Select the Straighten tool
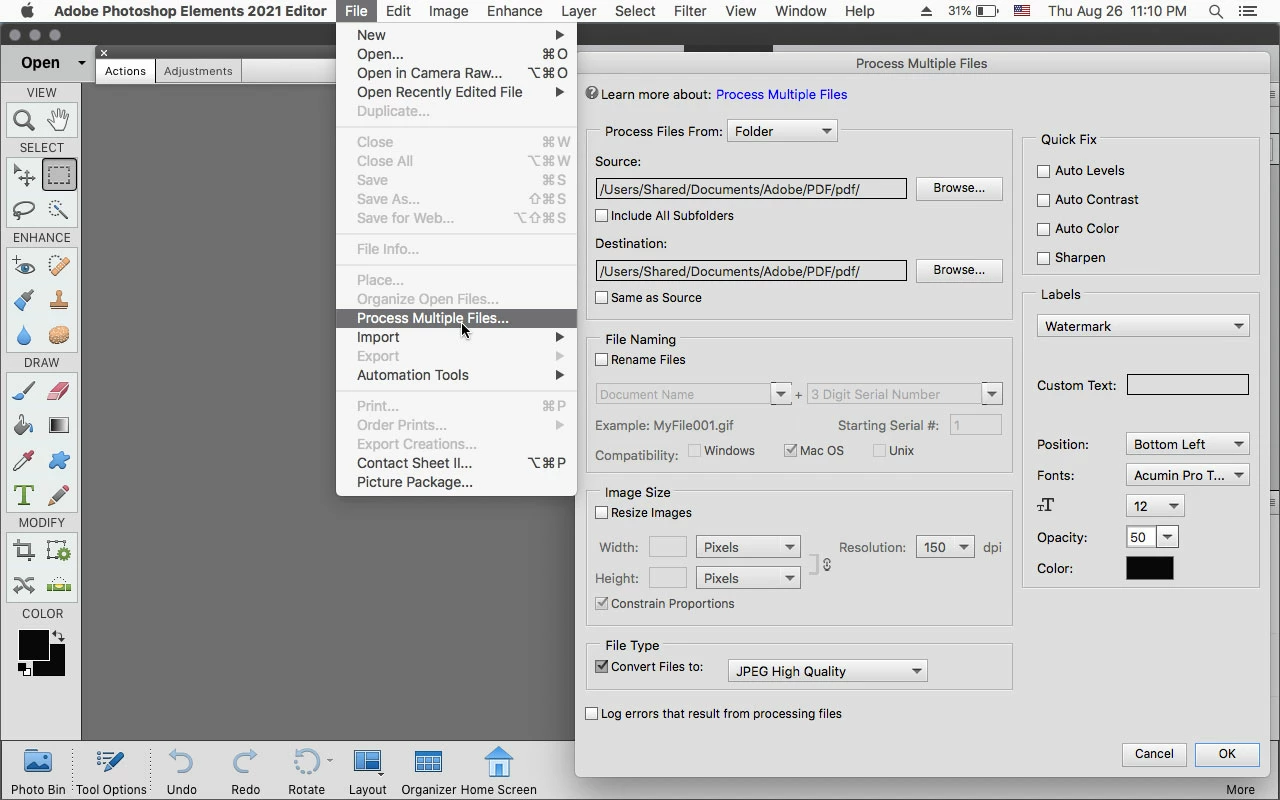1280x800 pixels. [x=59, y=585]
